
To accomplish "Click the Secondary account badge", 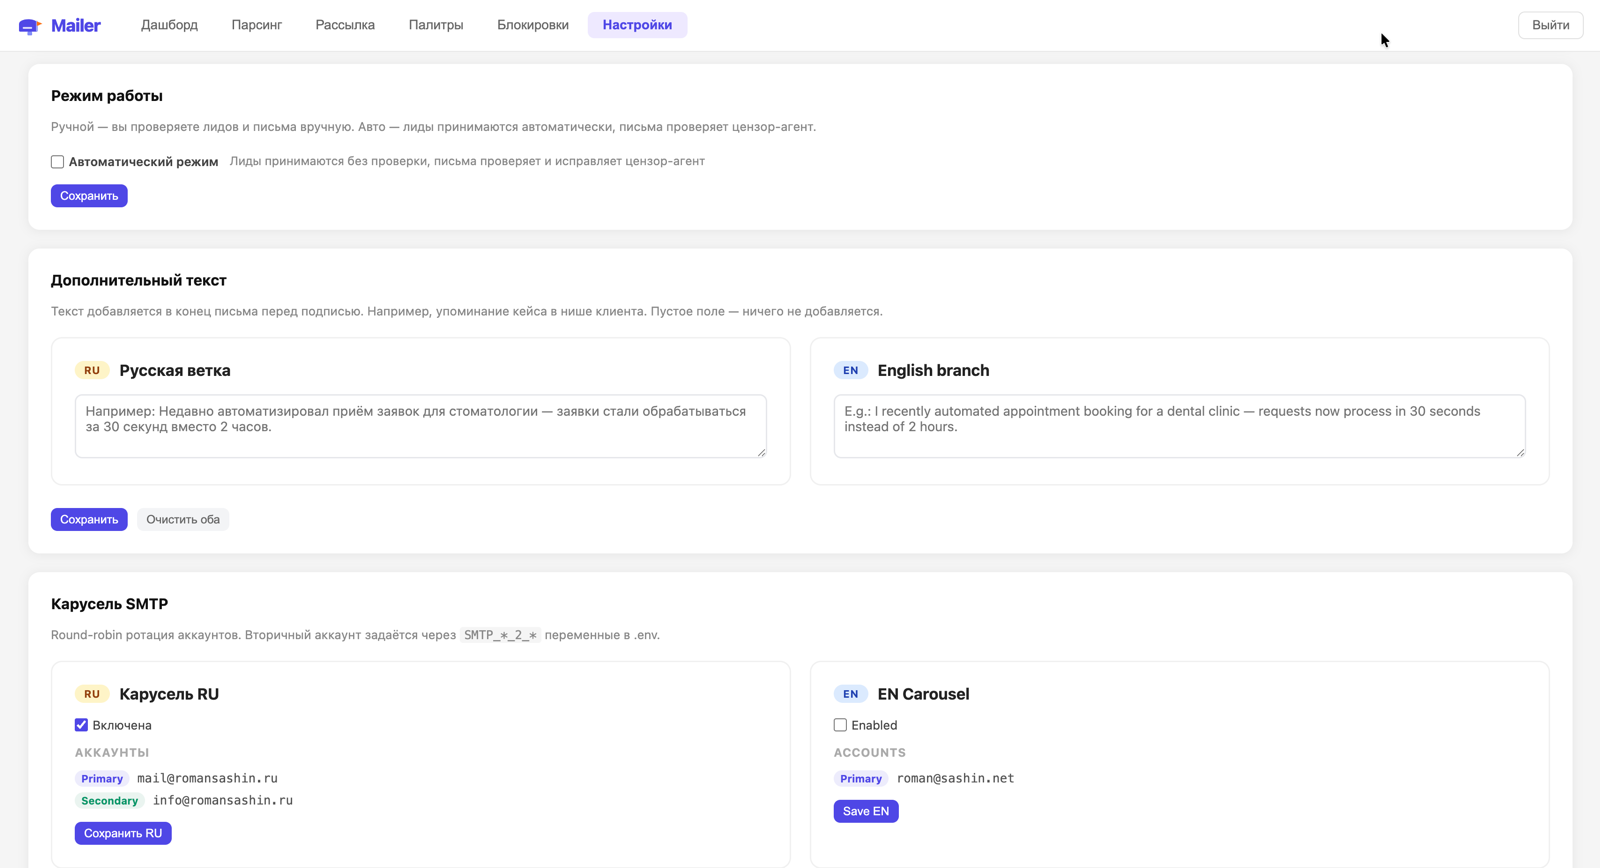I will coord(110,801).
